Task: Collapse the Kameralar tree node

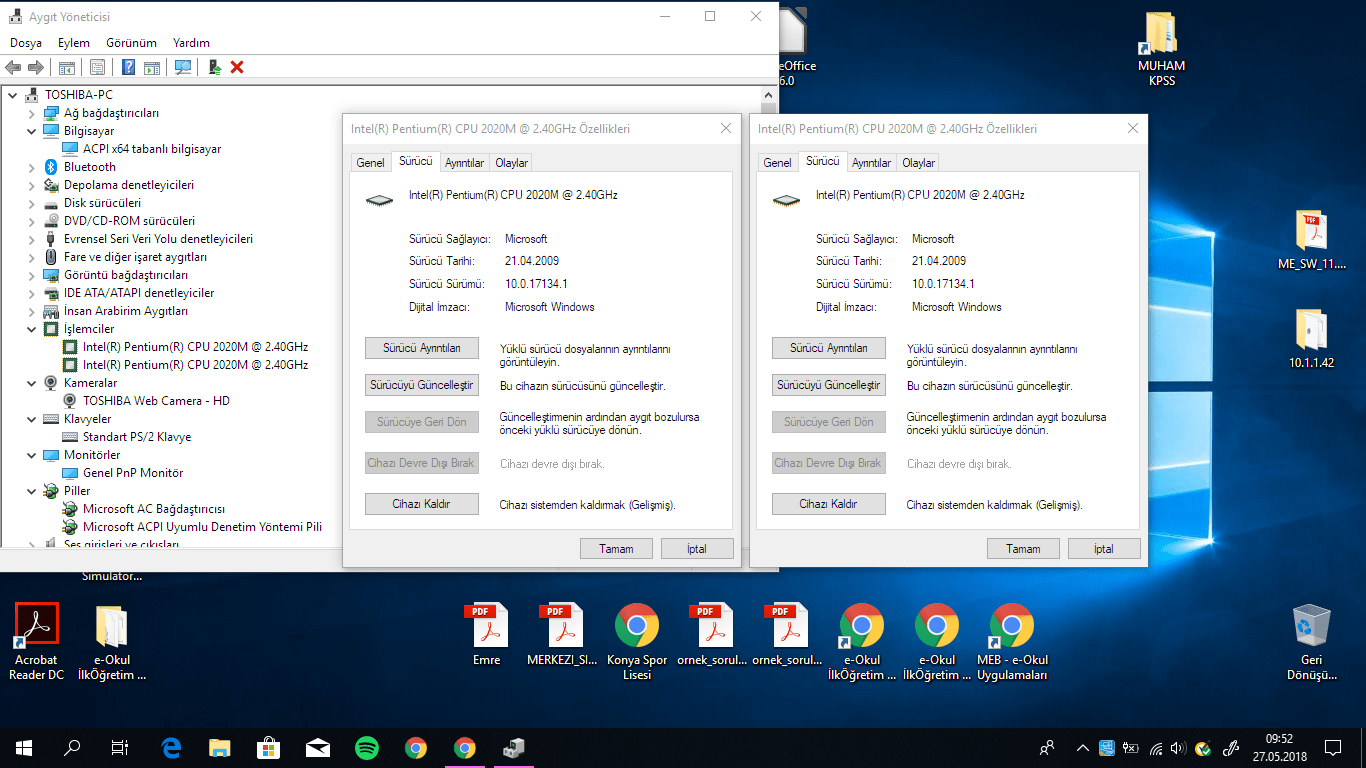Action: point(31,383)
